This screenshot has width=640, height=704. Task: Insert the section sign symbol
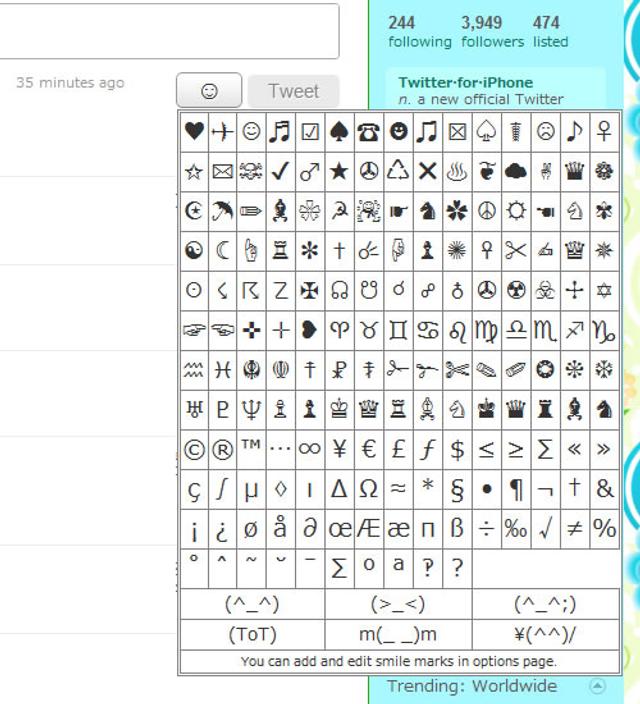tap(457, 489)
